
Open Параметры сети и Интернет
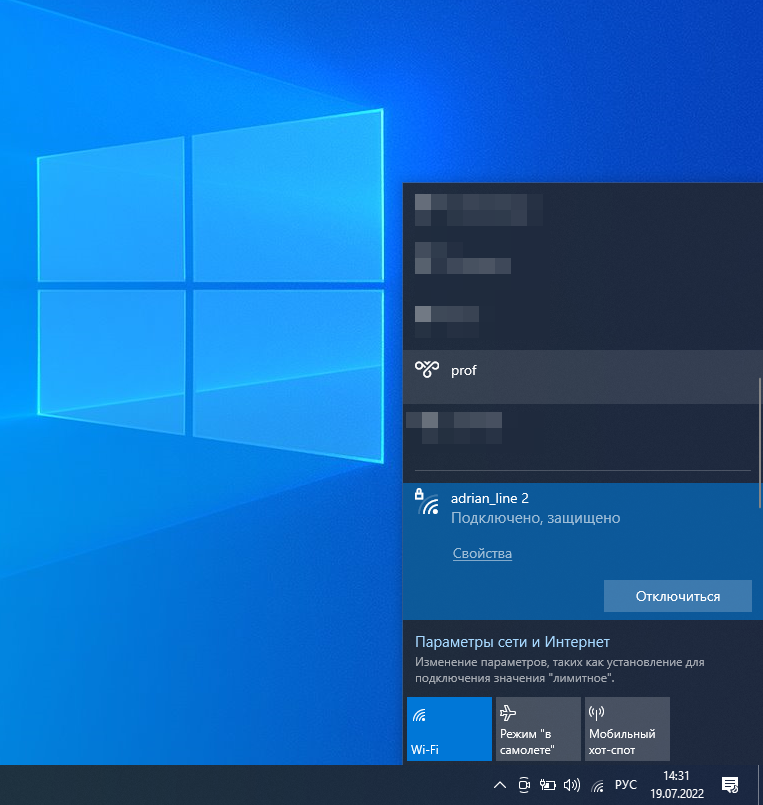click(512, 642)
